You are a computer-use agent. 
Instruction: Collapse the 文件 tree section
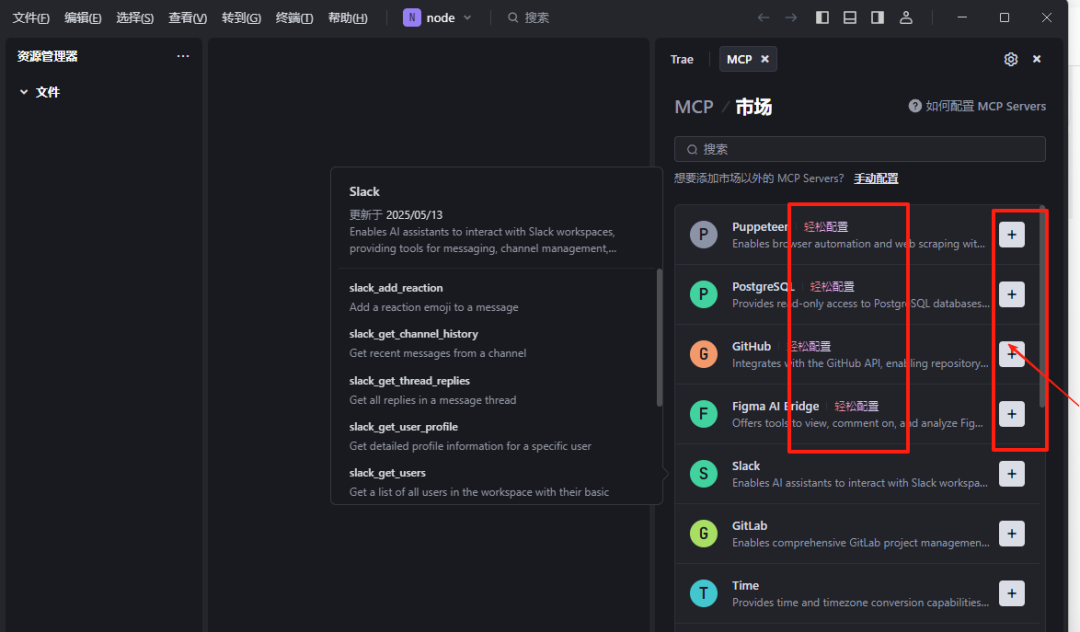[x=24, y=92]
